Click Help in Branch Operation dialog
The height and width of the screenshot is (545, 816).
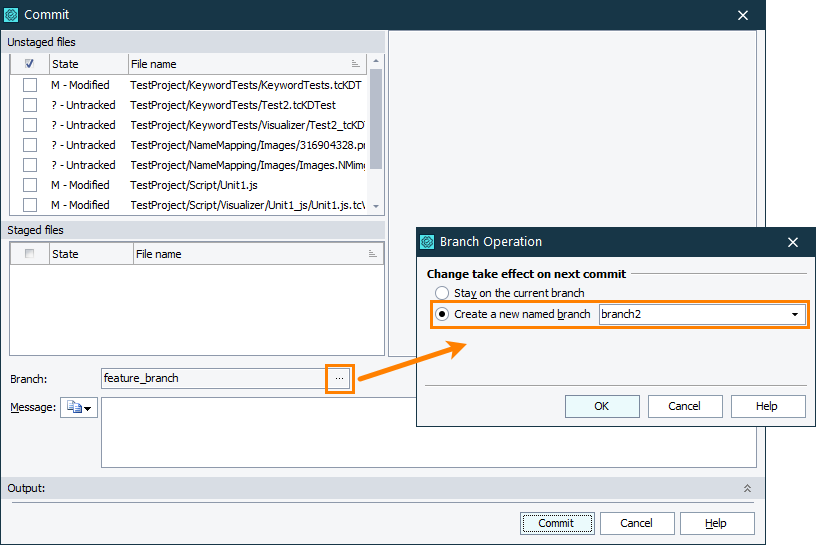coord(768,407)
